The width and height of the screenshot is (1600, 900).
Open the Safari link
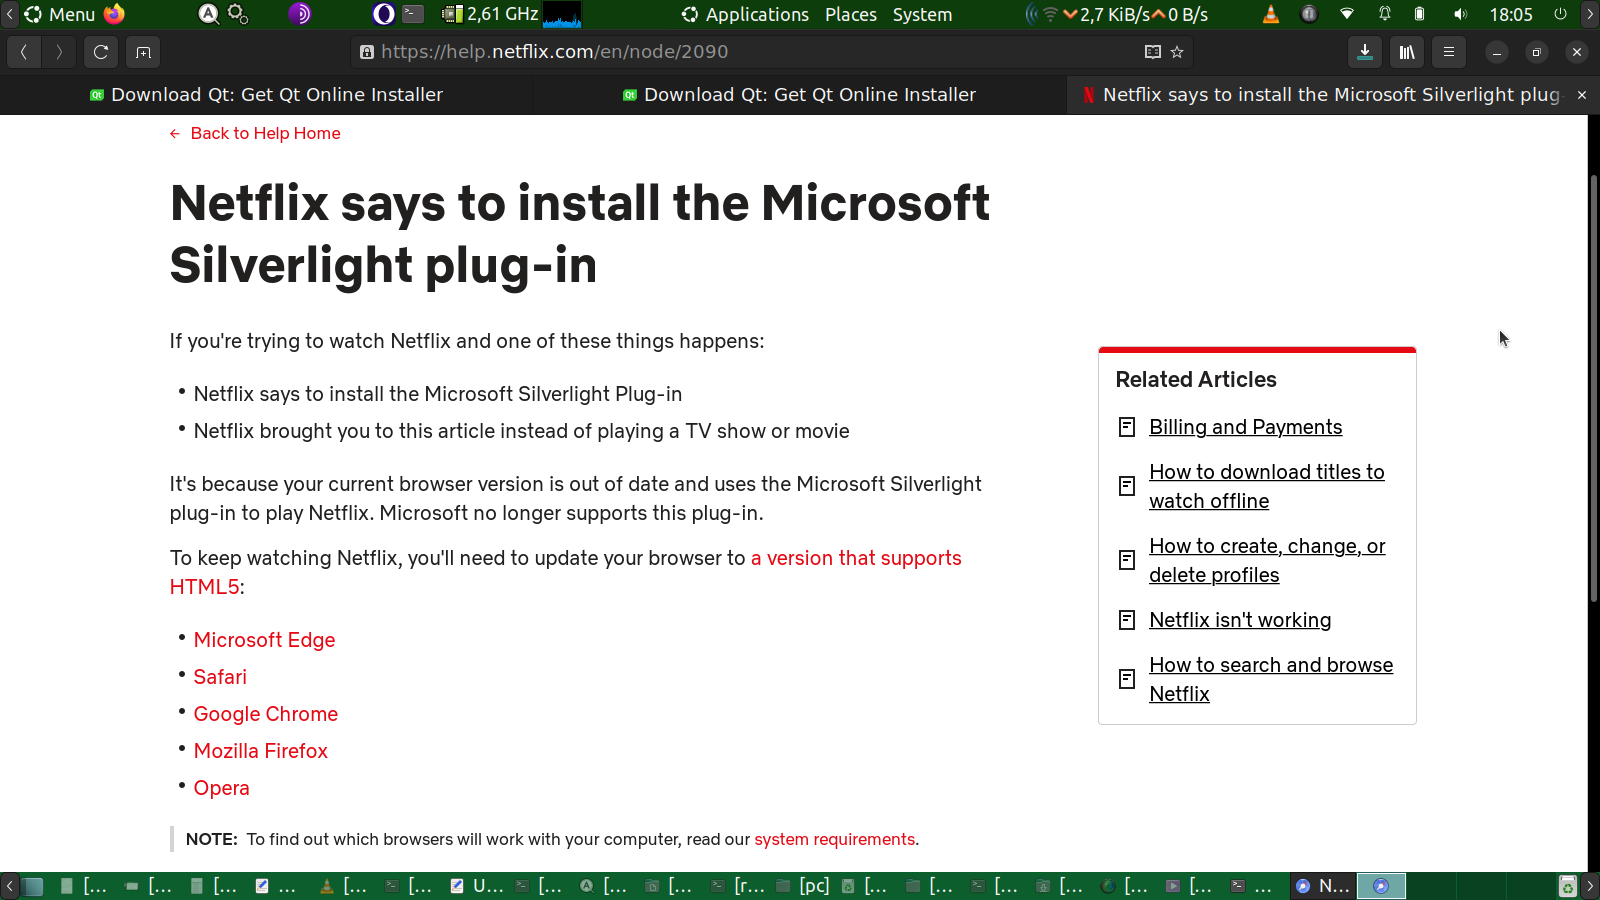220,677
